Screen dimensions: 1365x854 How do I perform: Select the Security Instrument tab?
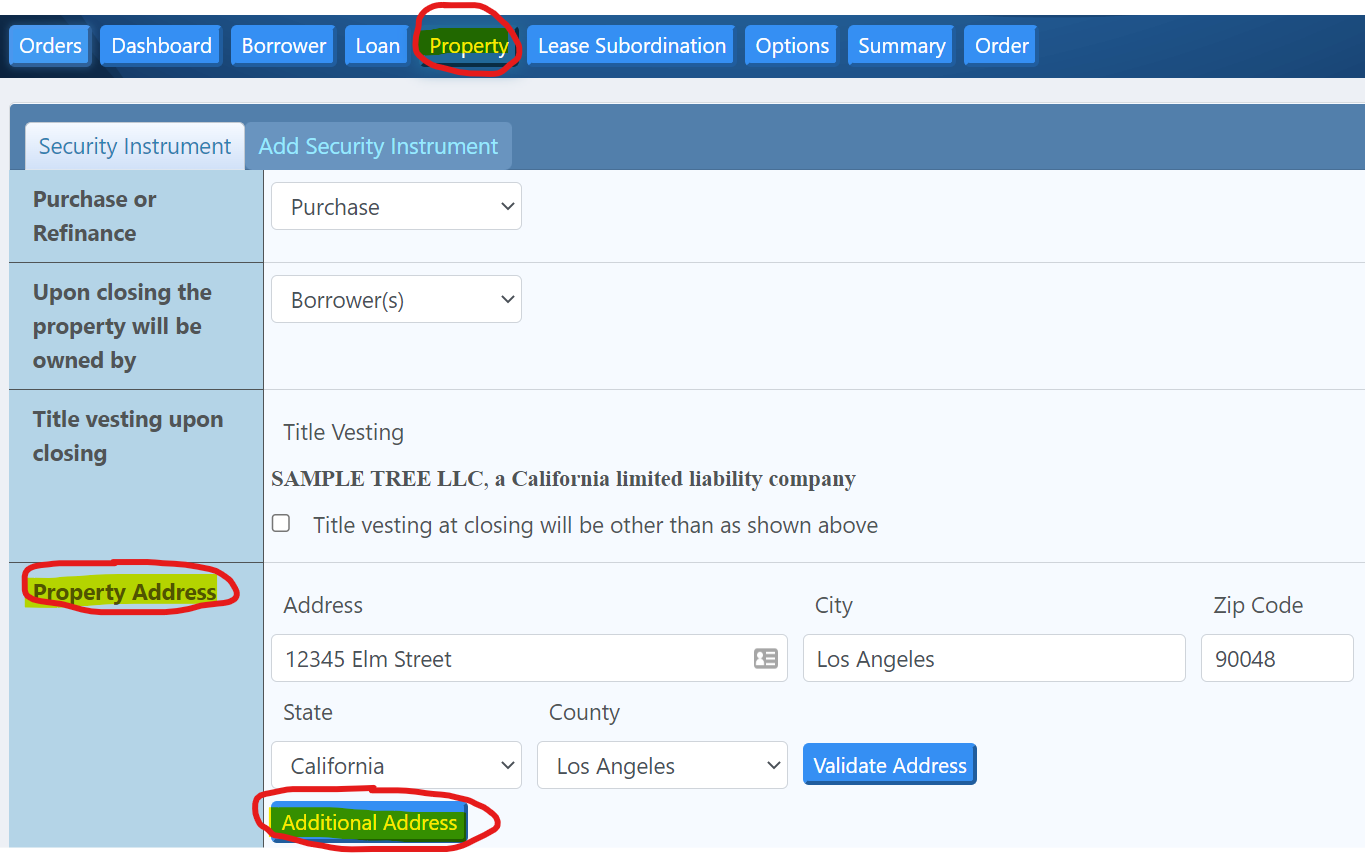[134, 145]
